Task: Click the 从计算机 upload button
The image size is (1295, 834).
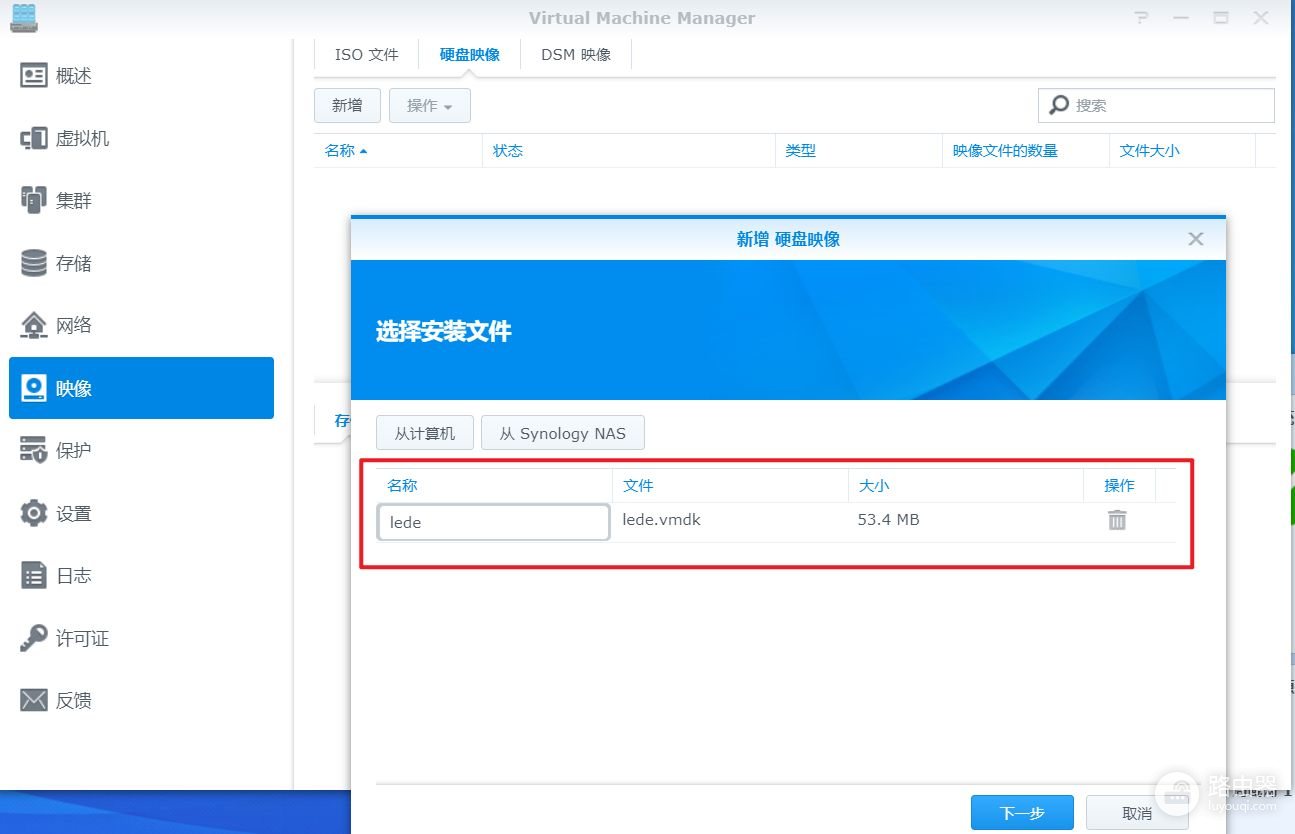Action: [x=424, y=433]
